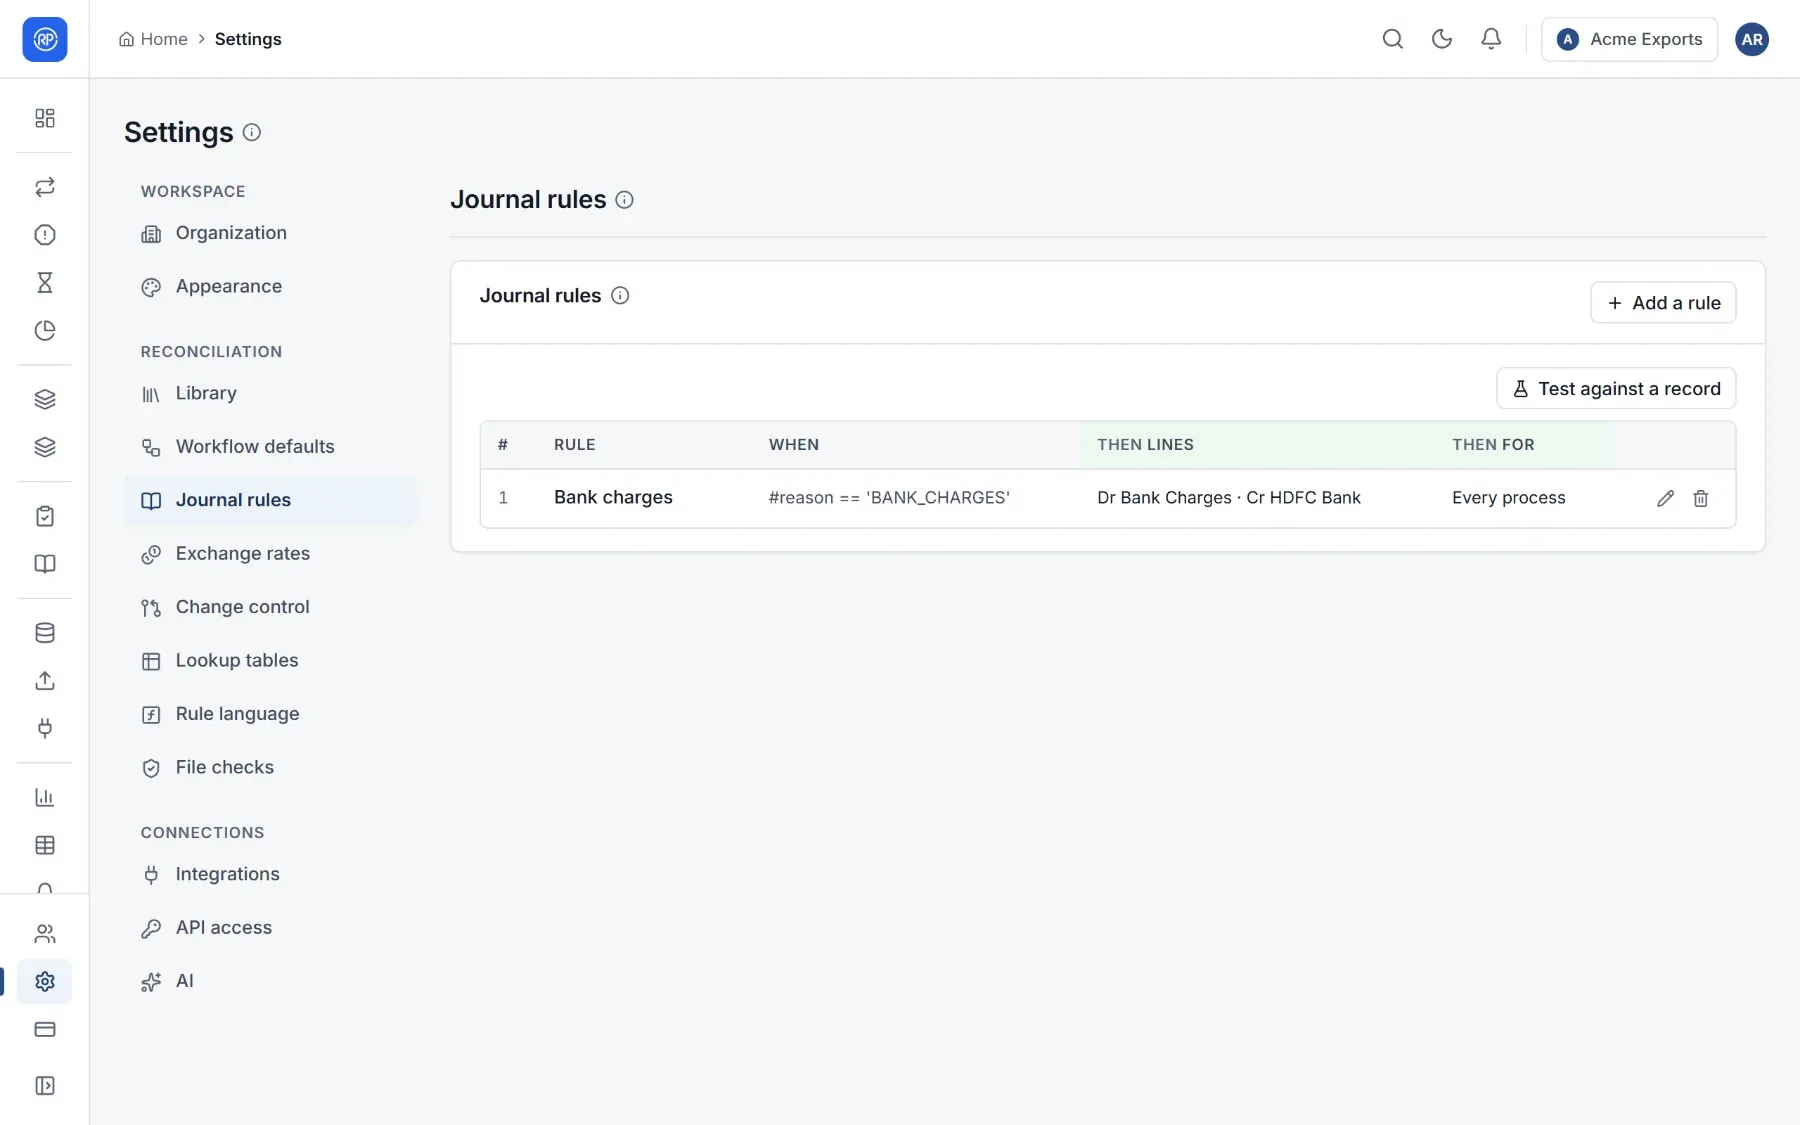The height and width of the screenshot is (1125, 1800).
Task: Click Test against a record button
Action: click(1616, 389)
